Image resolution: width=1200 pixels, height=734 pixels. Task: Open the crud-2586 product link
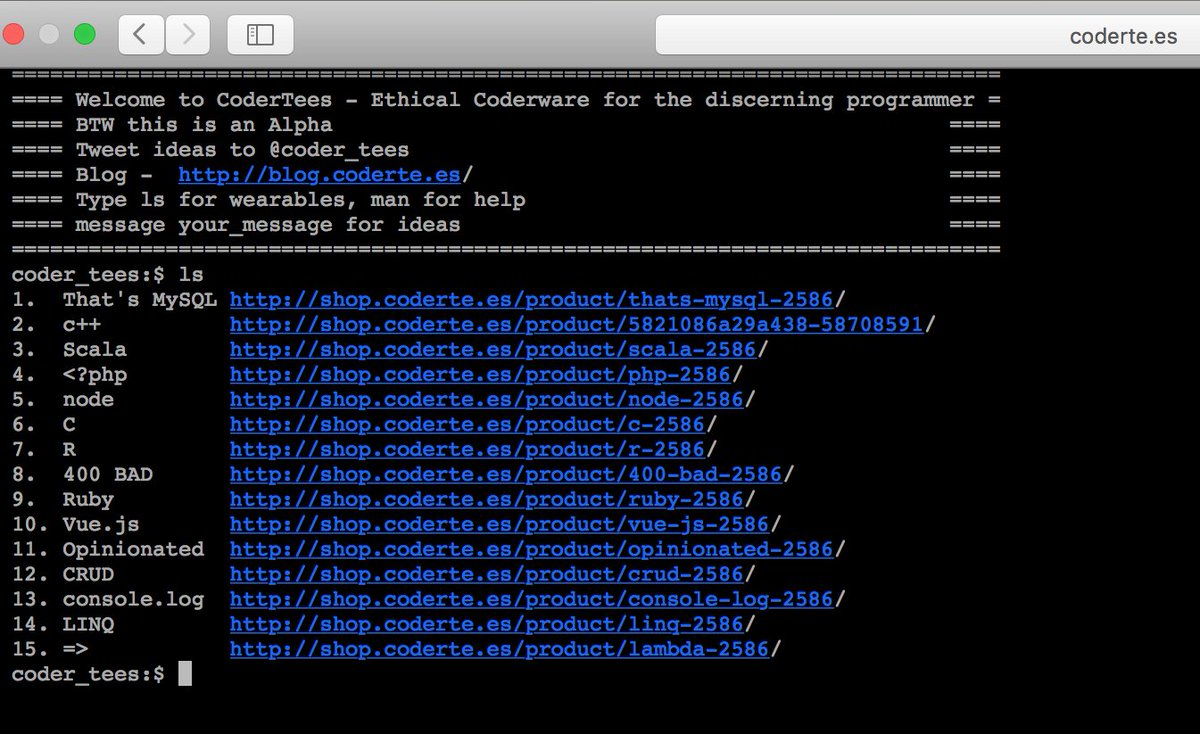click(x=487, y=575)
